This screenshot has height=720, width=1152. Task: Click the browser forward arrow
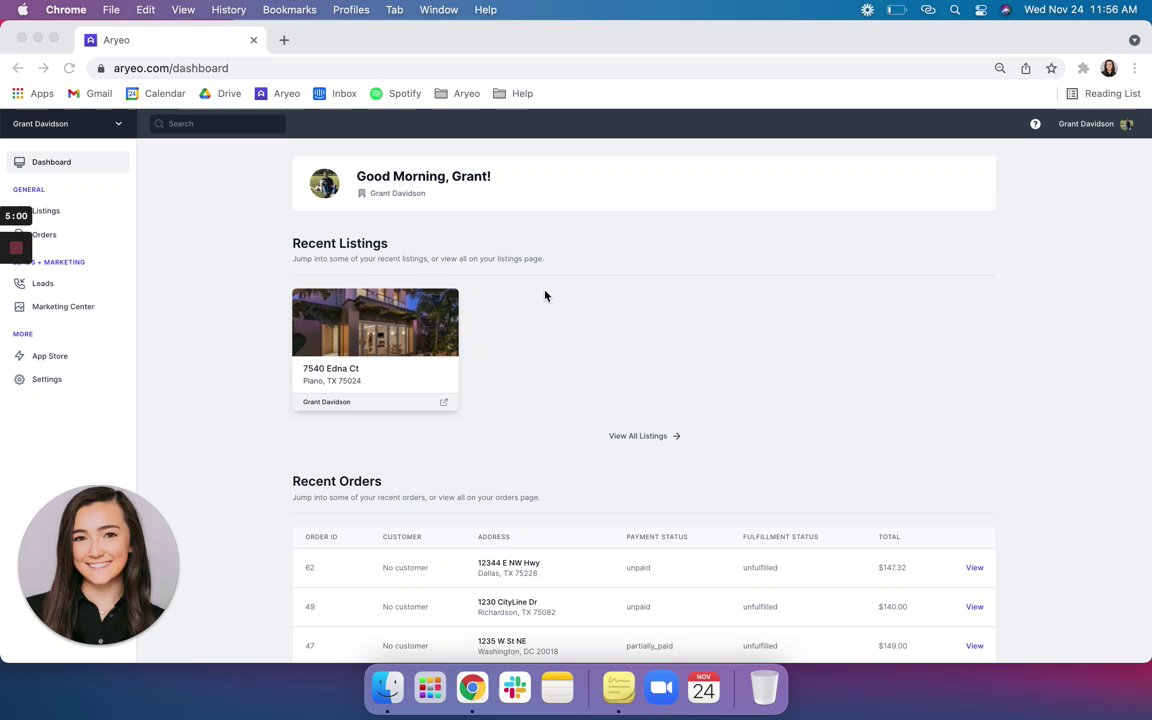(x=43, y=68)
